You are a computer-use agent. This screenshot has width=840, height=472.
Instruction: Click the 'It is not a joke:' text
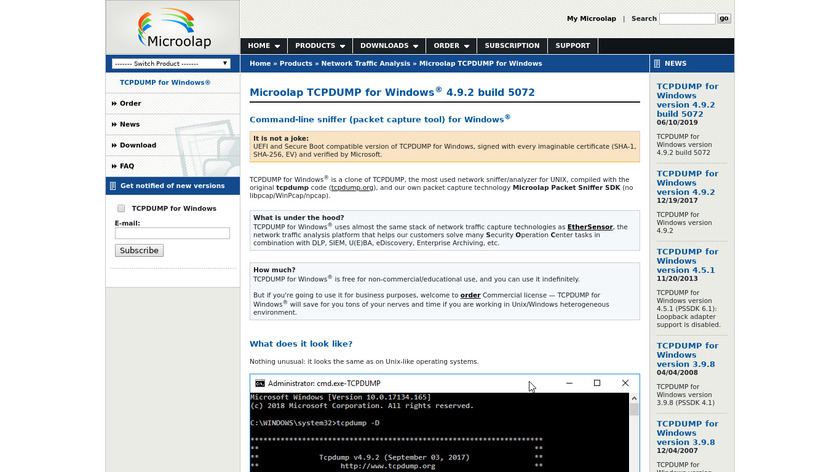tap(281, 138)
